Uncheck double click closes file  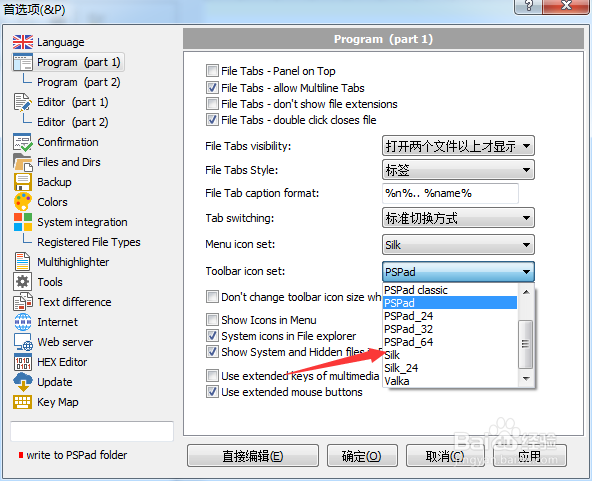click(x=212, y=120)
